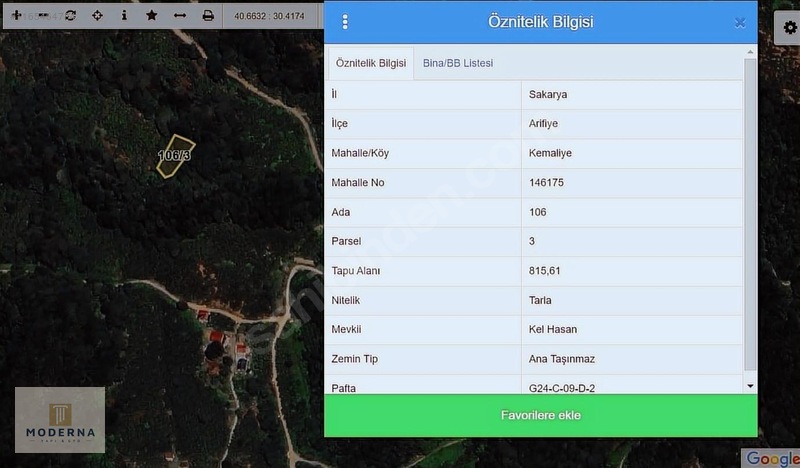Image resolution: width=800 pixels, height=468 pixels.
Task: Click the scrollbar up arrow
Action: pyautogui.click(x=750, y=52)
